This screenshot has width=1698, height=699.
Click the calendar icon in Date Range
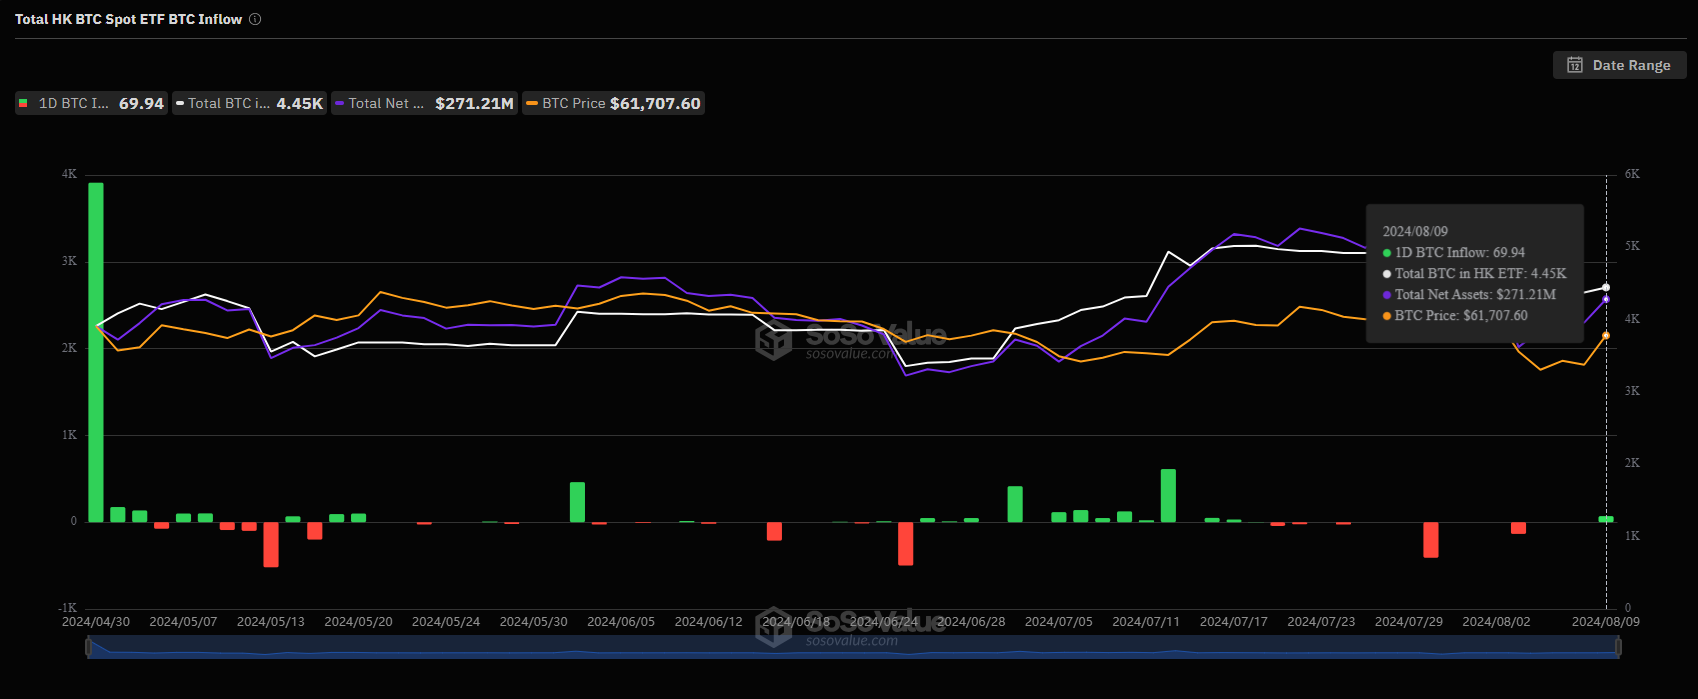click(x=1575, y=65)
